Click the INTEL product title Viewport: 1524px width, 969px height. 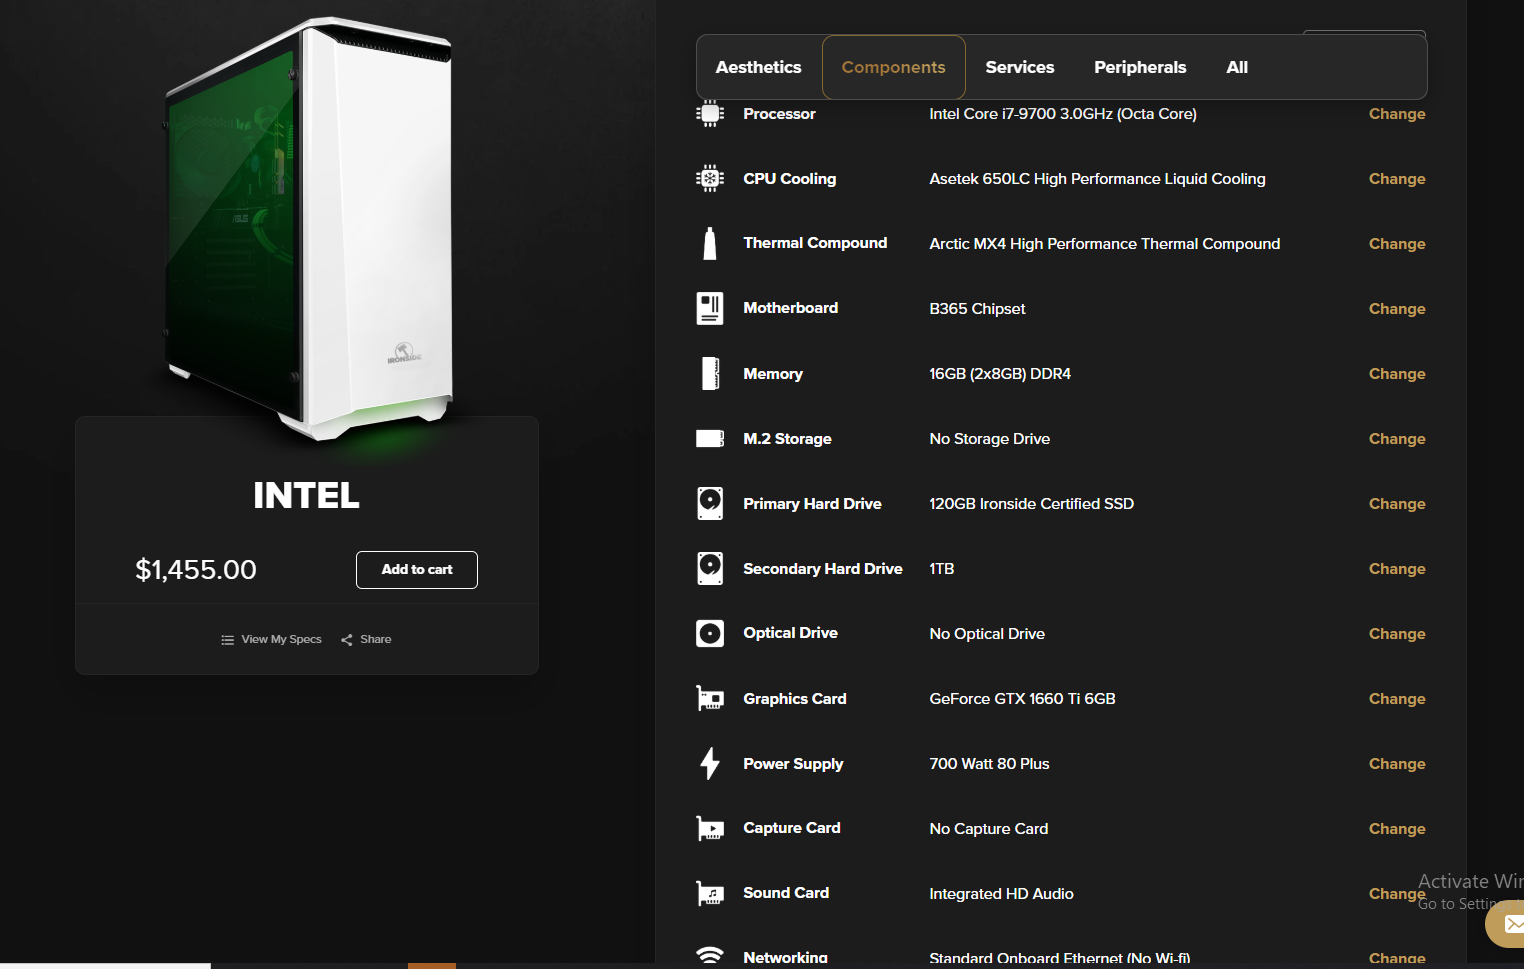[x=306, y=496]
